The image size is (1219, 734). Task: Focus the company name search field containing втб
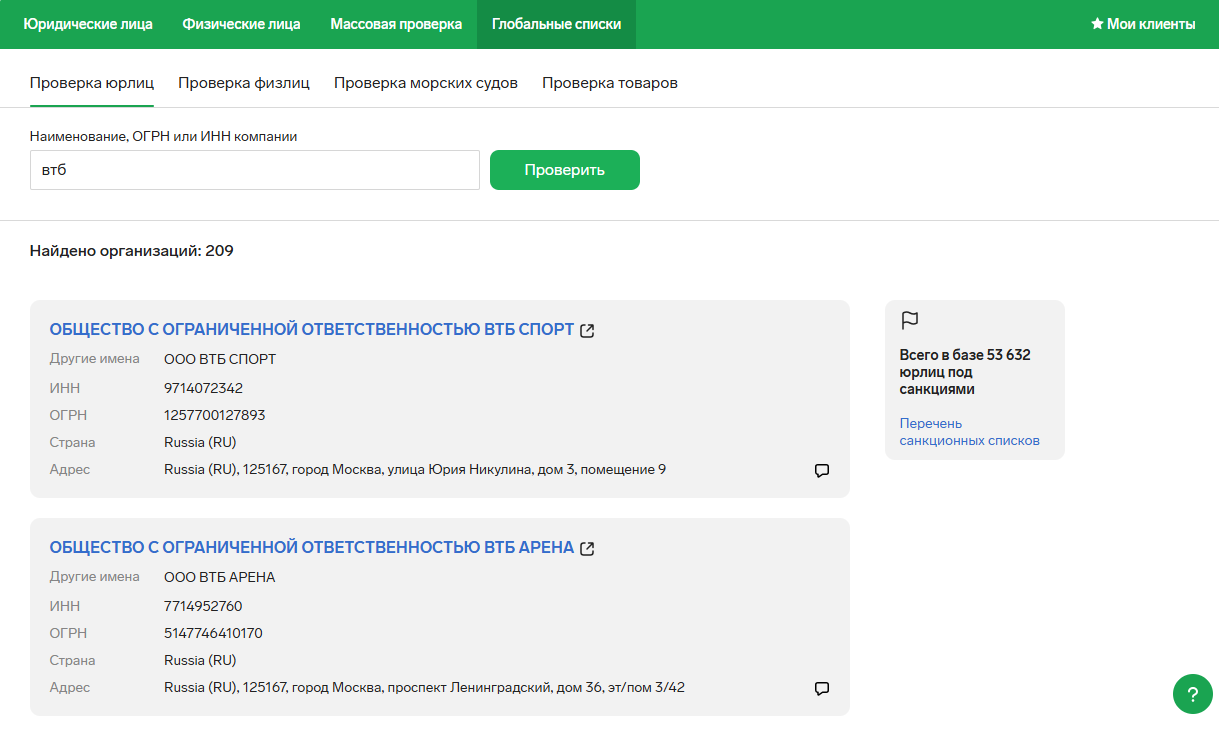255,170
